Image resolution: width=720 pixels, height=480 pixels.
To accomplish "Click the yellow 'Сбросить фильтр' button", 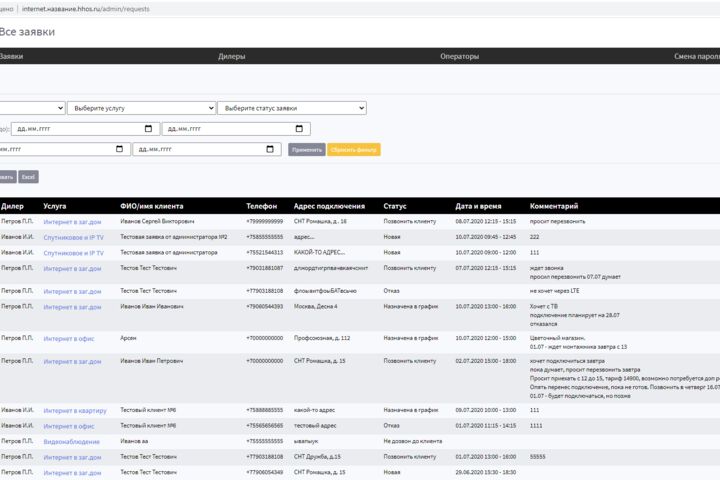I will click(354, 150).
